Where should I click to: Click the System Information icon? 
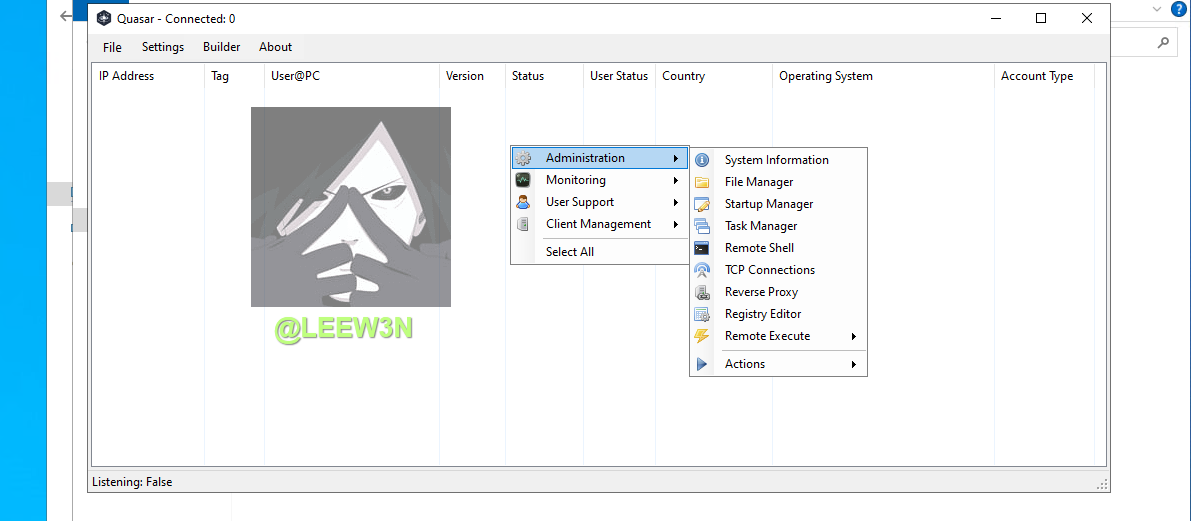tap(702, 160)
